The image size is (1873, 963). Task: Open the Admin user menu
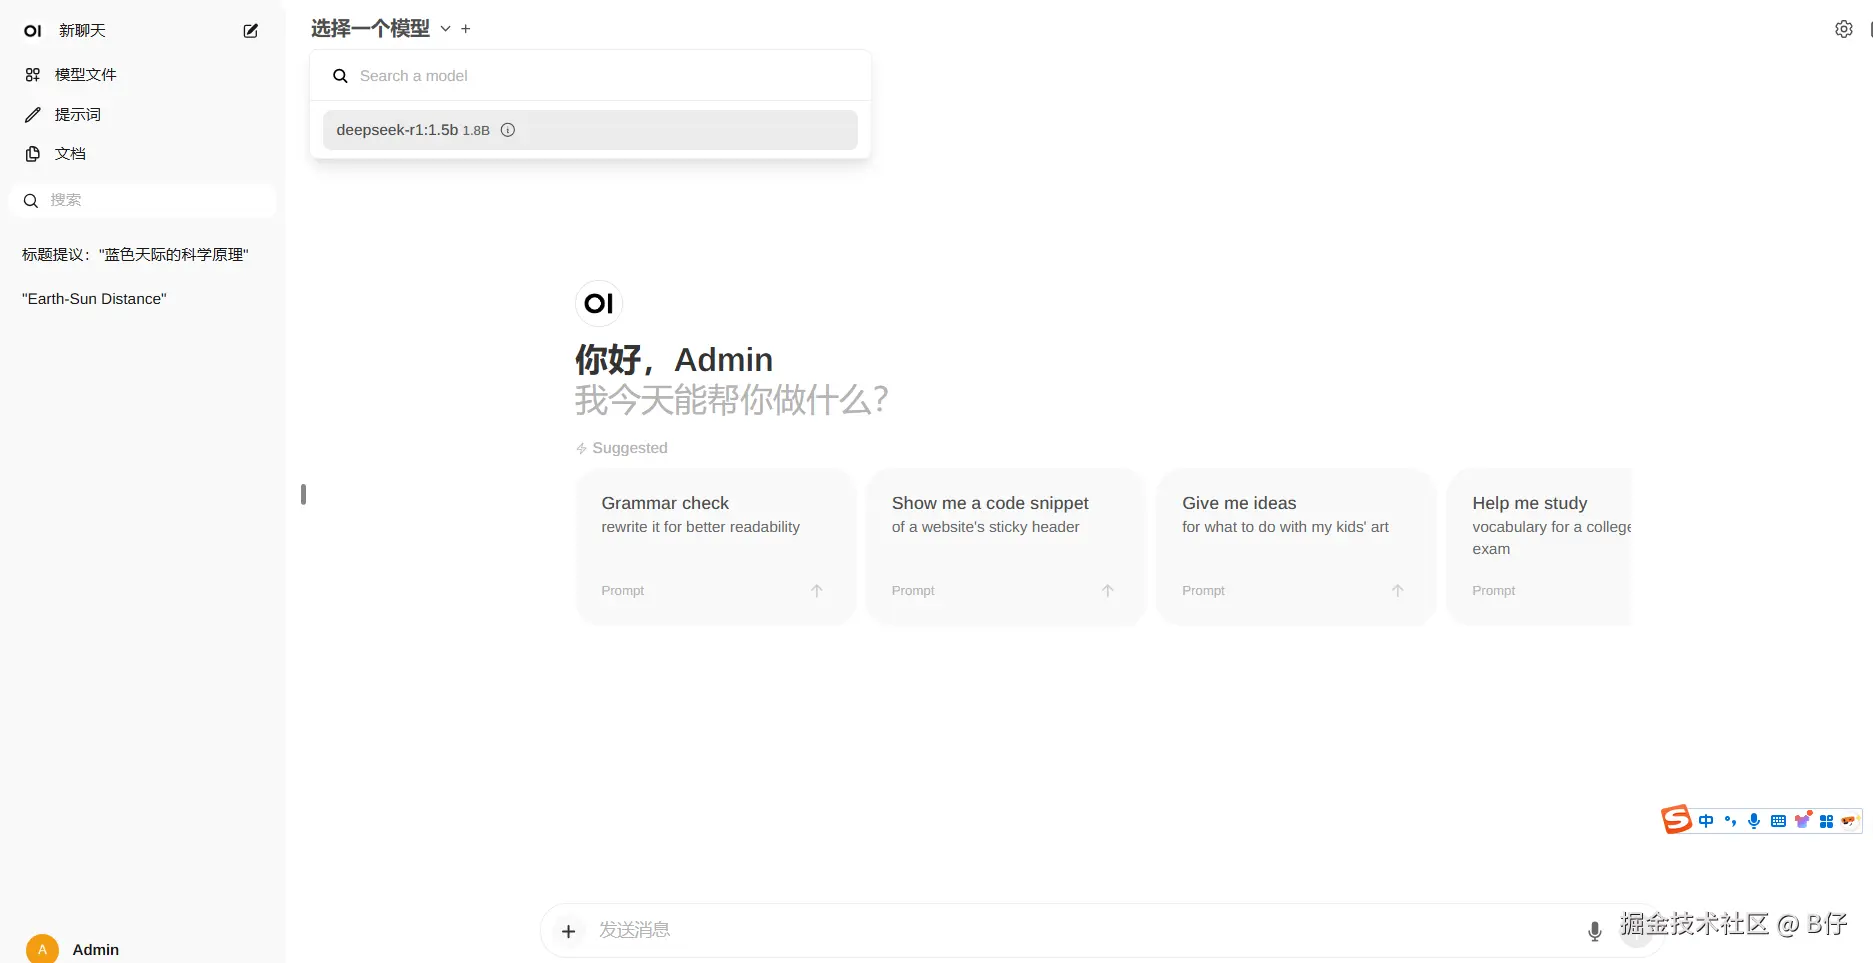[96, 949]
